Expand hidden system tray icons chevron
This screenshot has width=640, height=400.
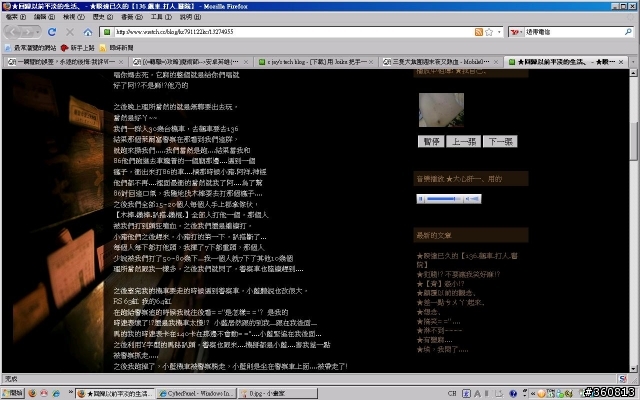[533, 393]
